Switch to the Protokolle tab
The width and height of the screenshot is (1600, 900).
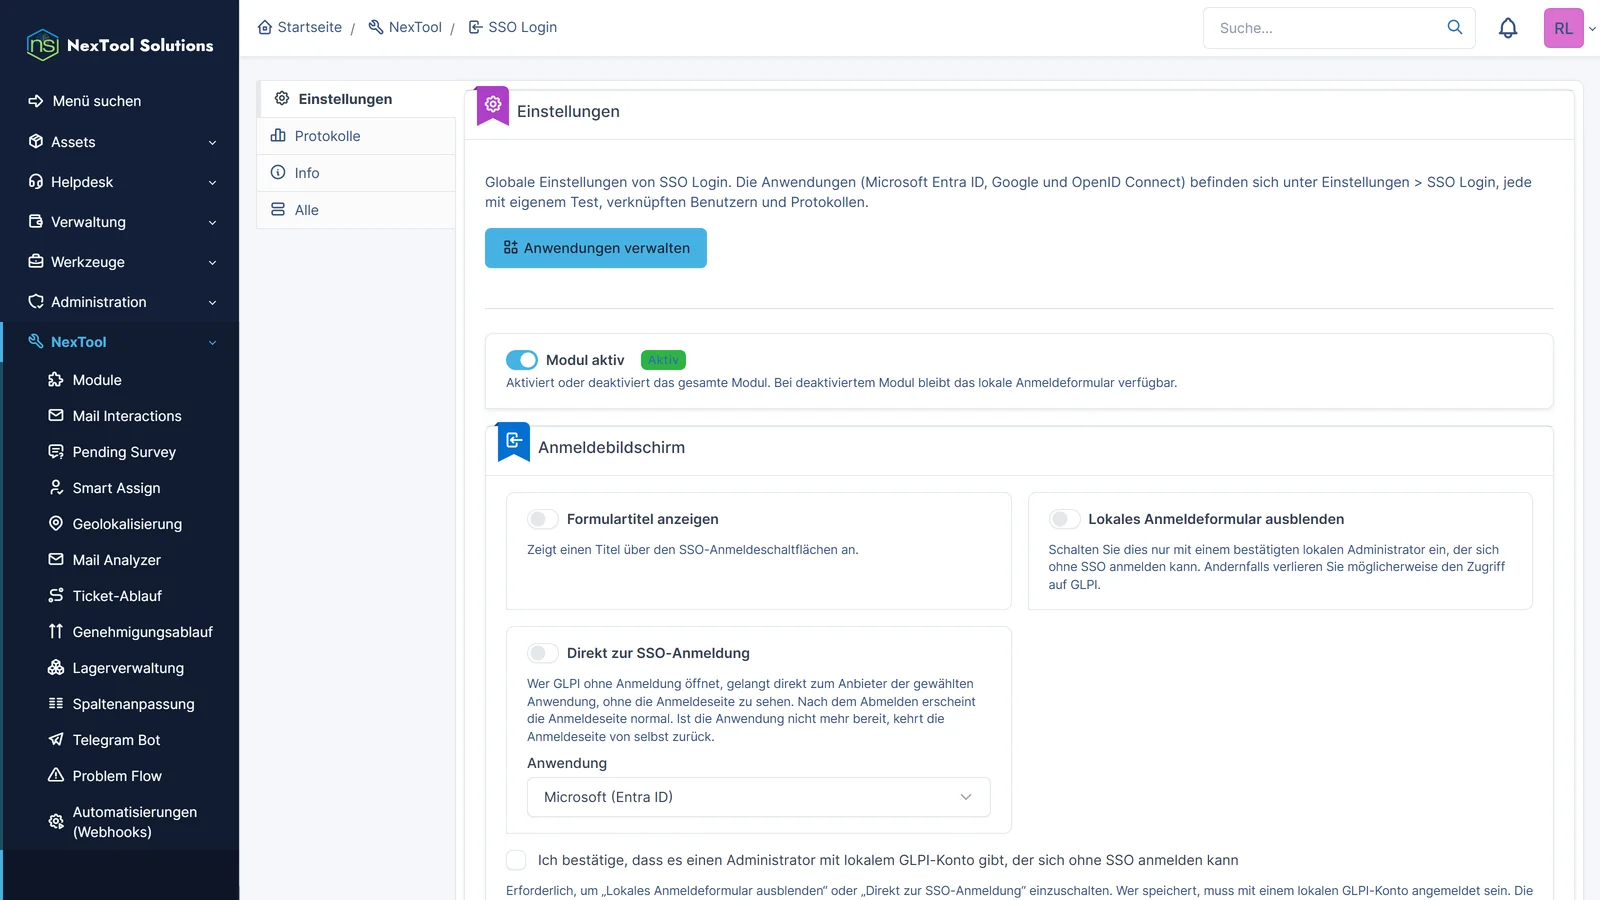point(356,136)
